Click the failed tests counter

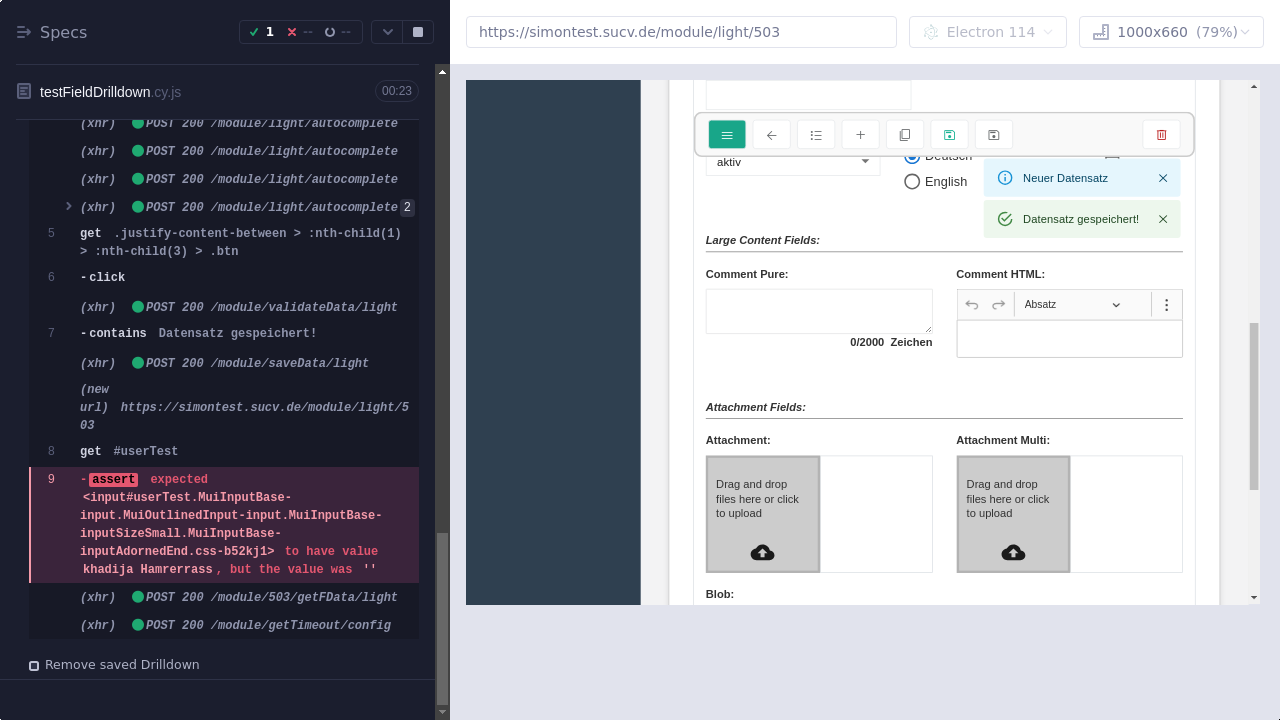(x=300, y=32)
